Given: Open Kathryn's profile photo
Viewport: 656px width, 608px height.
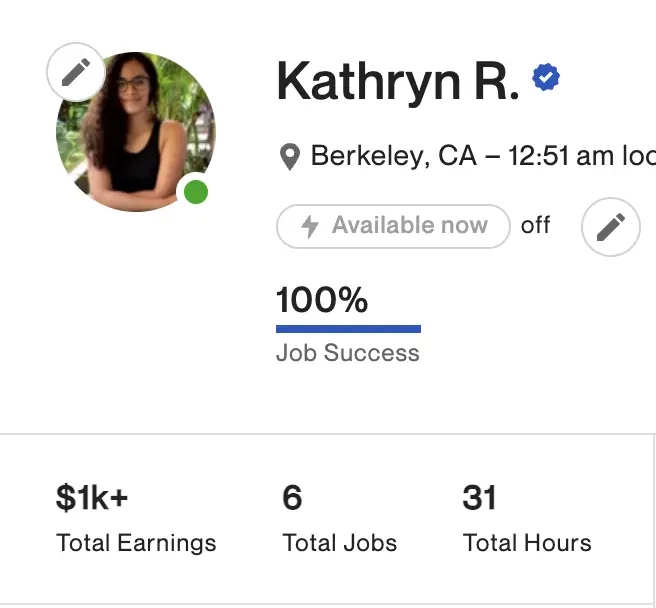Looking at the screenshot, I should coord(136,132).
